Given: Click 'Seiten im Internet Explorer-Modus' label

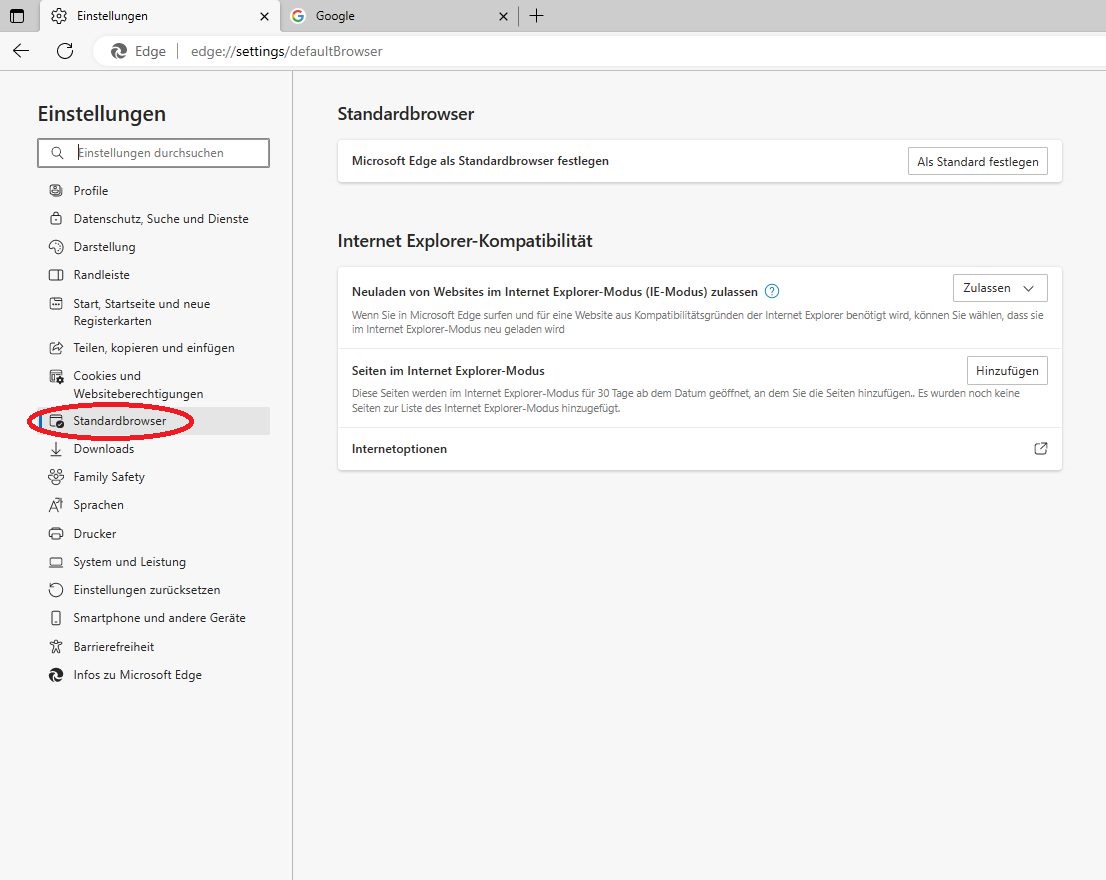Looking at the screenshot, I should pos(448,371).
